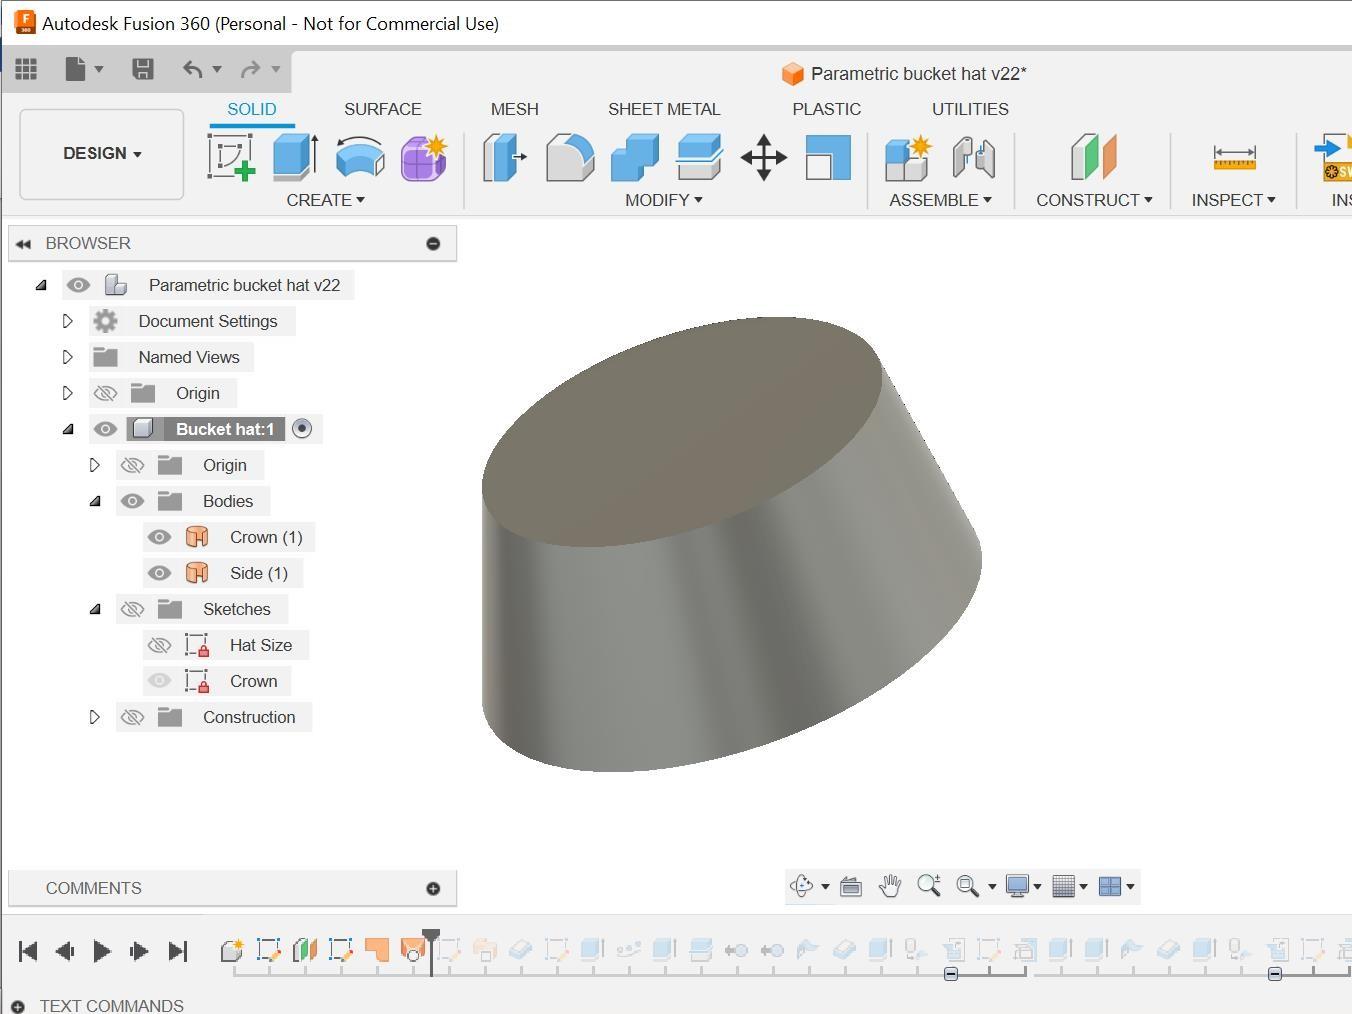Expand the TEXT COMMANDS panel
The width and height of the screenshot is (1352, 1014).
pos(18,1006)
